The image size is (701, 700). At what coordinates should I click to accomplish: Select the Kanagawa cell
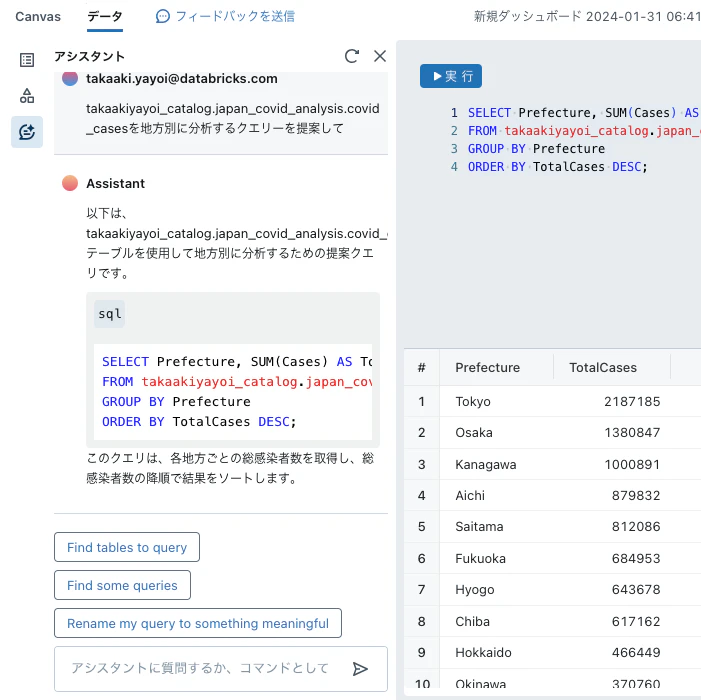486,464
